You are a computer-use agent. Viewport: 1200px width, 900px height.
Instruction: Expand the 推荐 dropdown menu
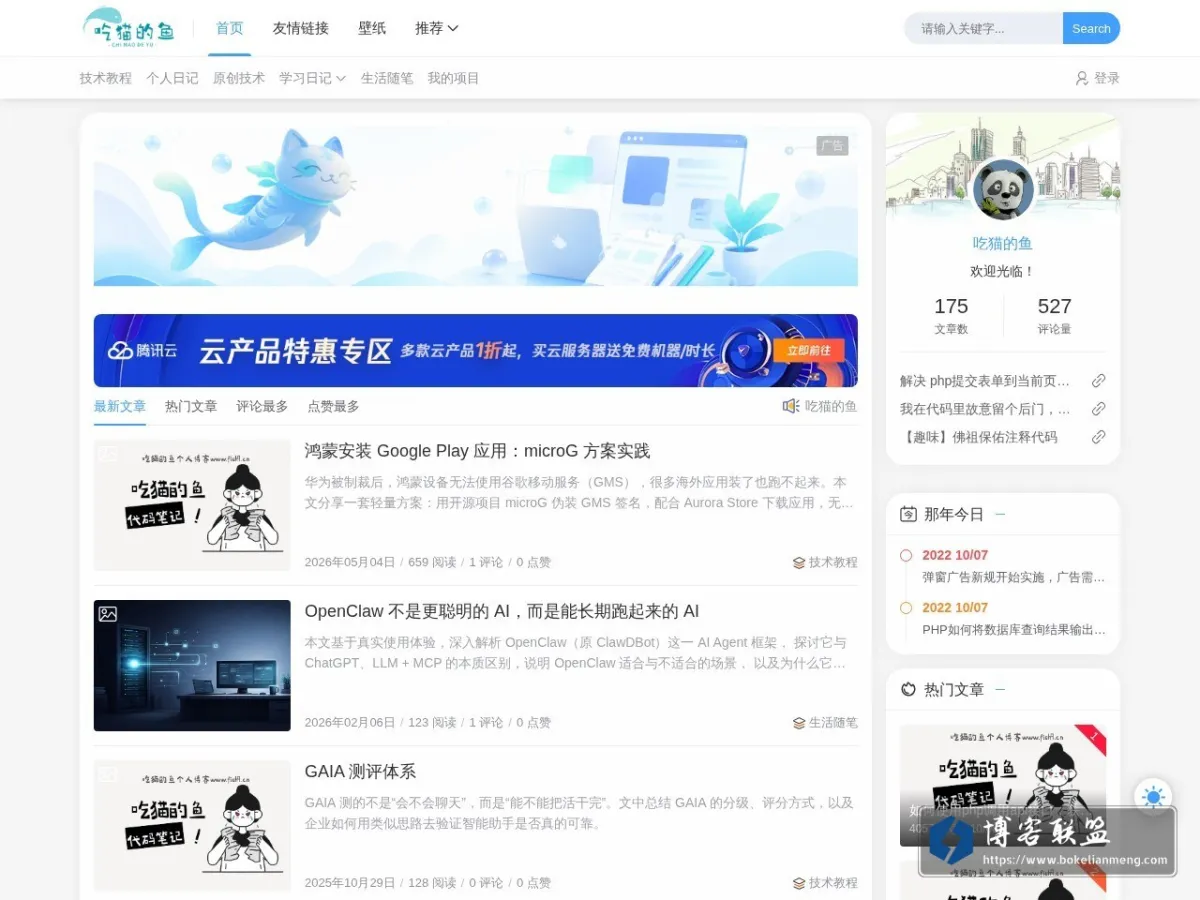[x=437, y=28]
